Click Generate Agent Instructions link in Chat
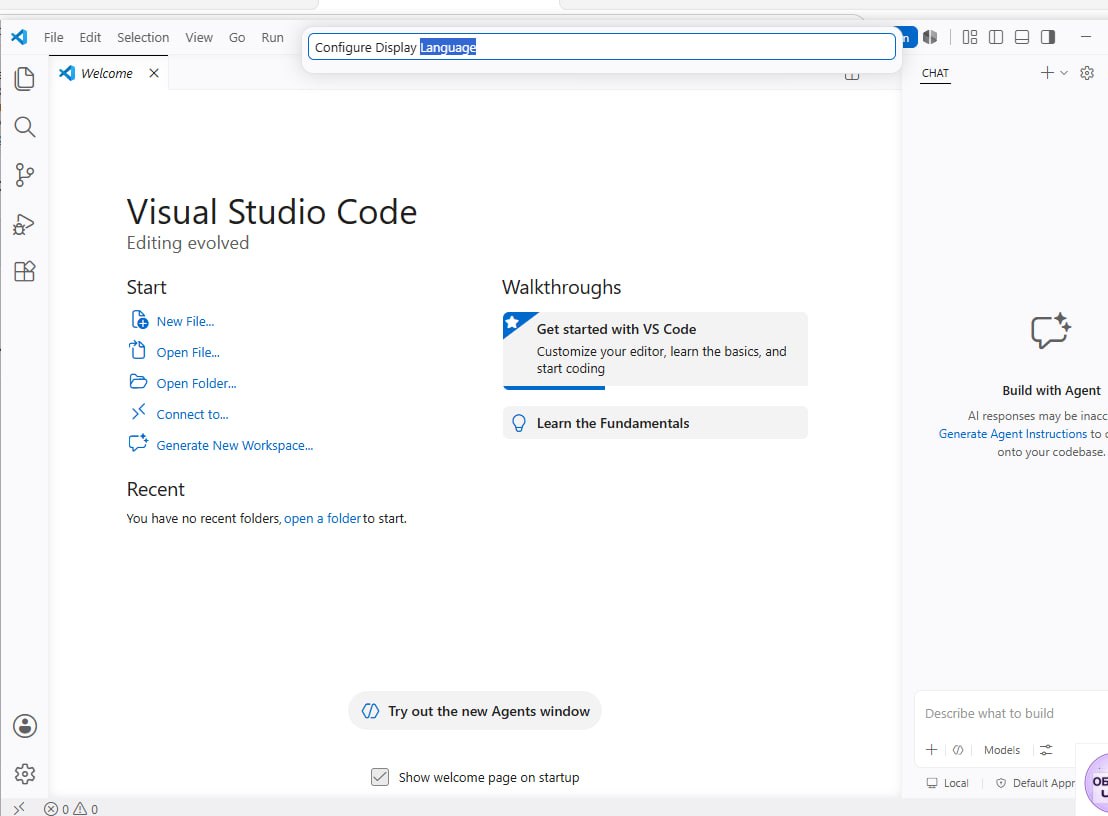Screen dimensions: 1108x816 pyautogui.click(x=1013, y=434)
